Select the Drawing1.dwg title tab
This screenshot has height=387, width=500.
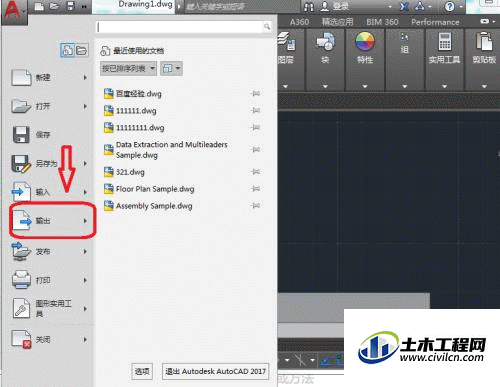145,5
